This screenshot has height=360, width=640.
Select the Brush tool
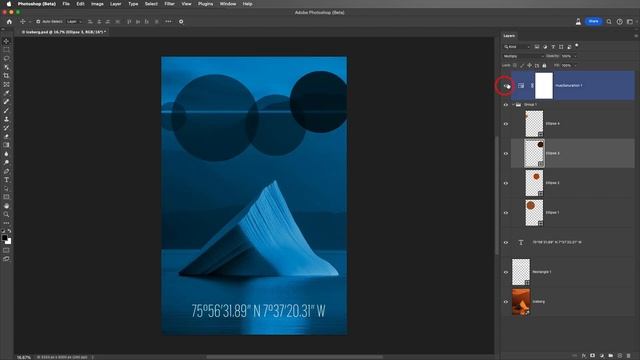pos(6,110)
